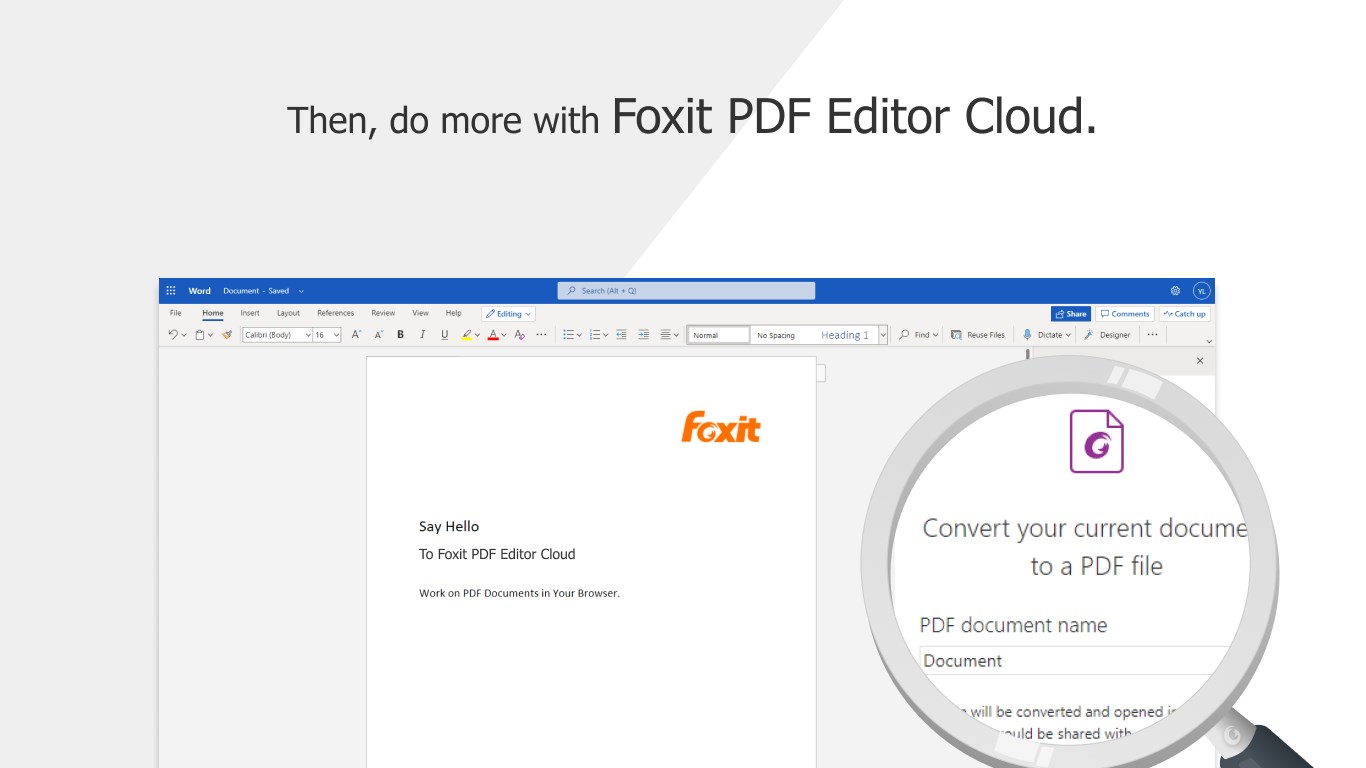Toggle Underline formatting
1366x768 pixels.
click(445, 335)
